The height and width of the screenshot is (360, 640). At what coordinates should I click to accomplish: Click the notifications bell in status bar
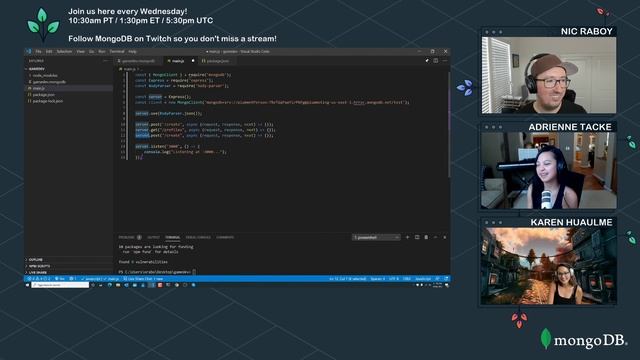point(446,279)
